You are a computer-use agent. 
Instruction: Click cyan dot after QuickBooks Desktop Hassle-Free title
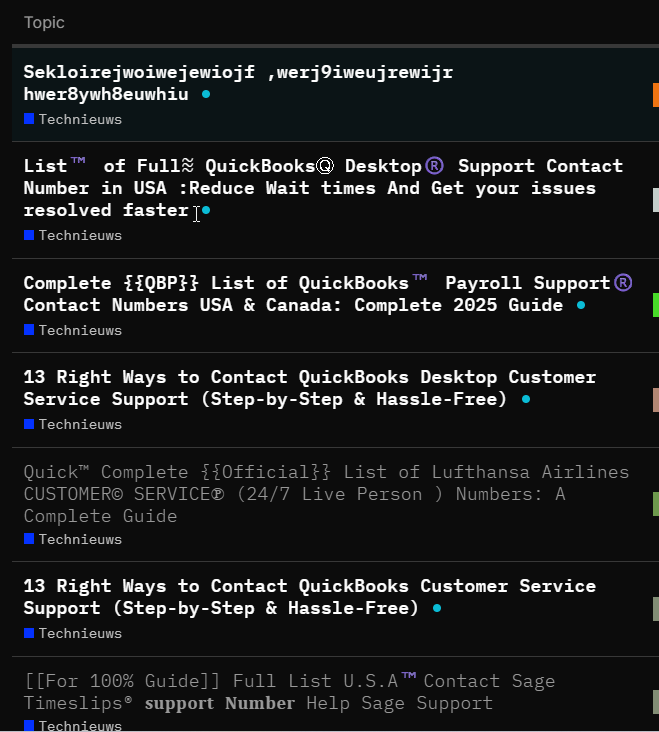[526, 399]
